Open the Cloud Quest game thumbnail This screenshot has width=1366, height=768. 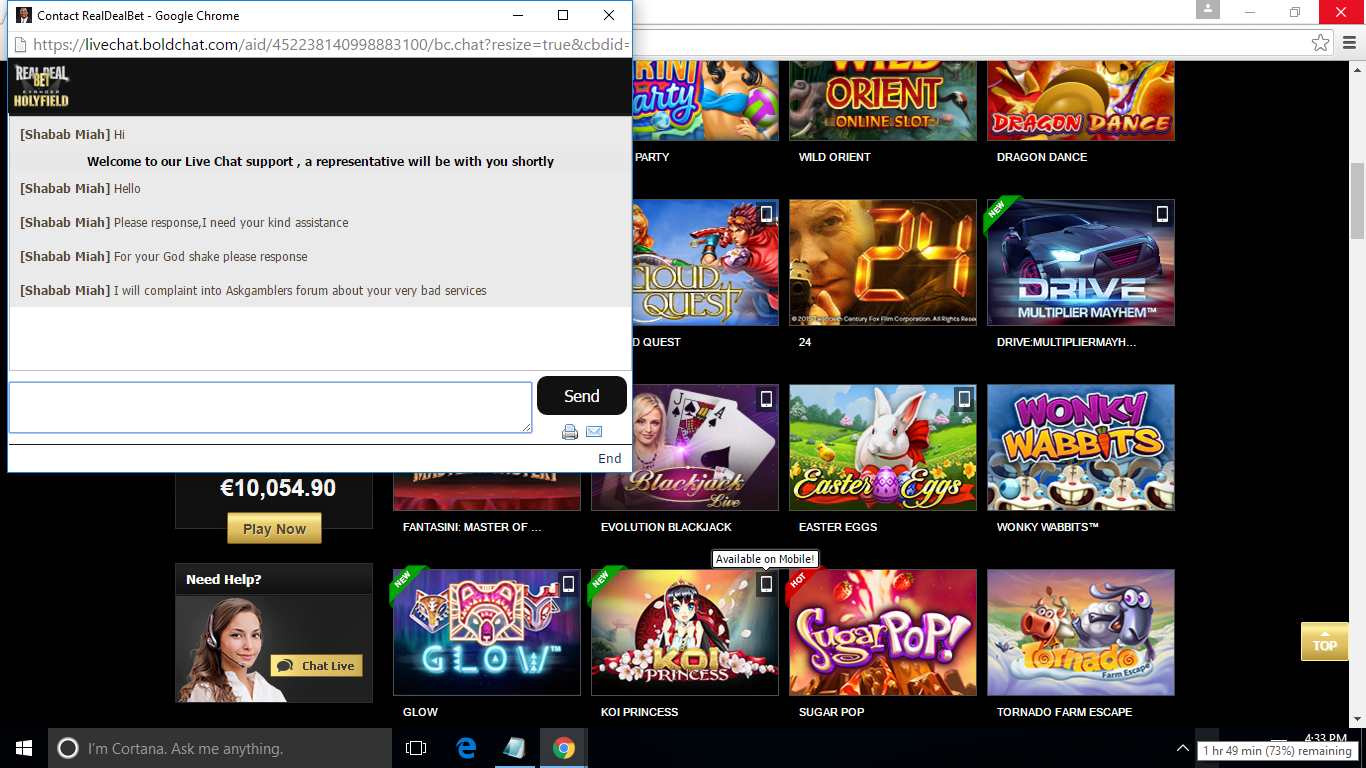coord(705,262)
